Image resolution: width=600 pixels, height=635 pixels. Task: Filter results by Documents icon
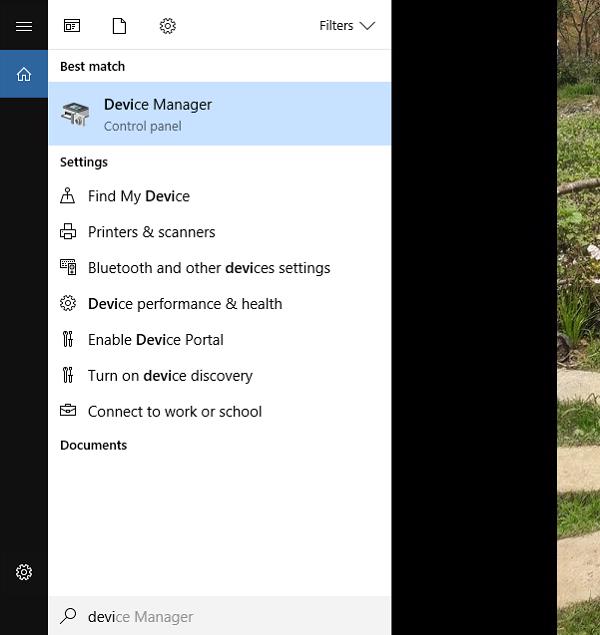119,26
